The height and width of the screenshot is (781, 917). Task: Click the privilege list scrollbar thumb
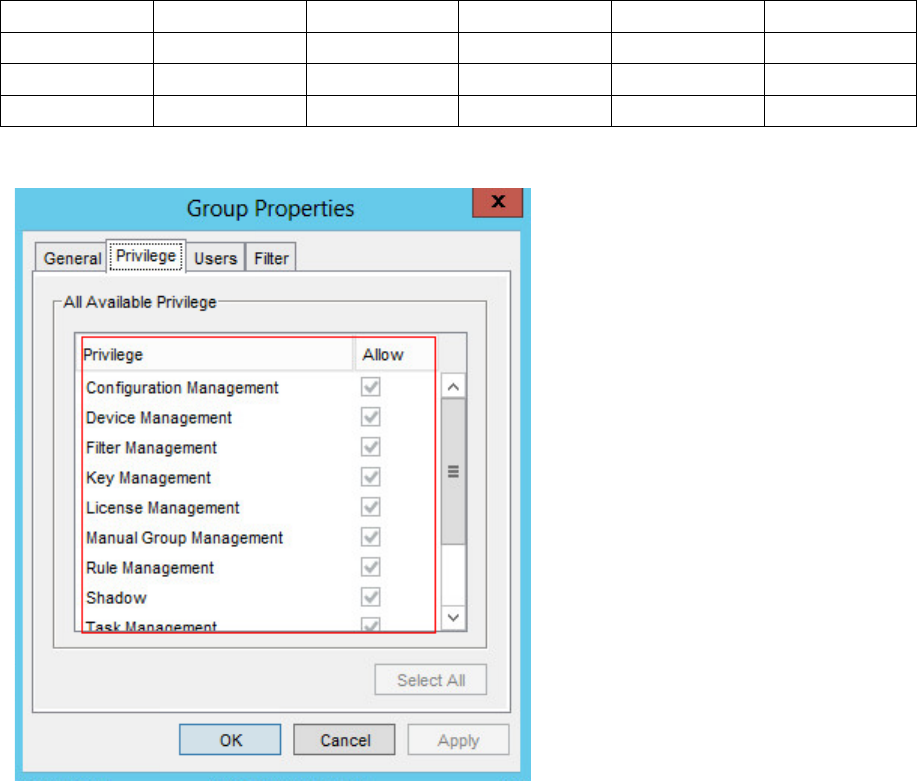pyautogui.click(x=453, y=472)
